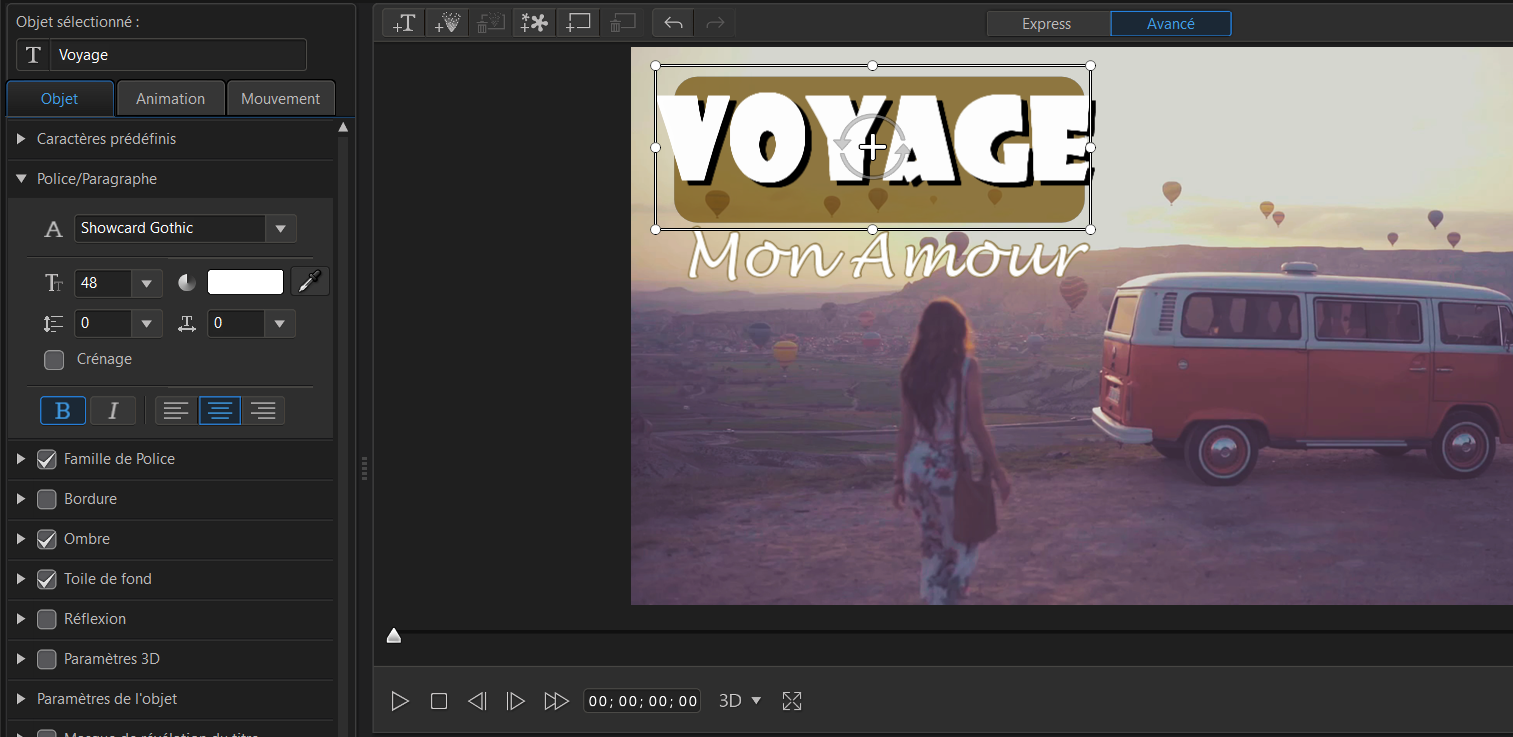Align text to the left
Image resolution: width=1513 pixels, height=737 pixels.
[x=176, y=410]
